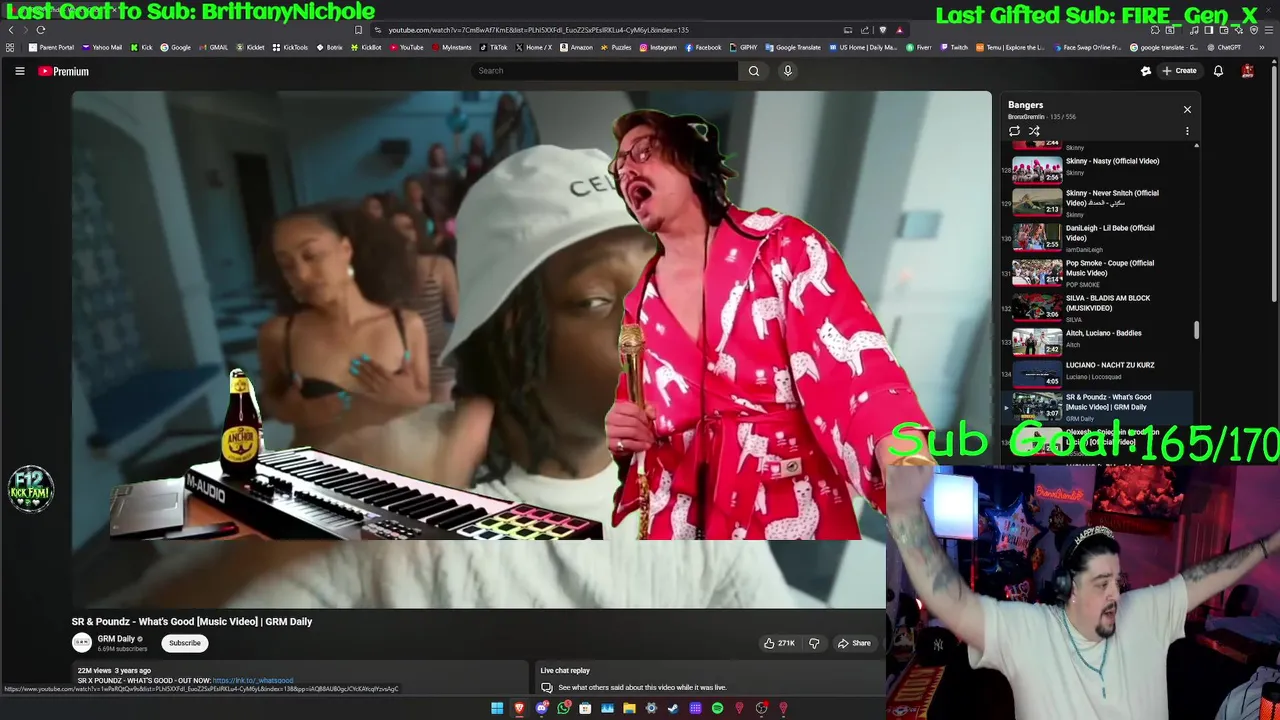Viewport: 1280px width, 720px height.
Task: Open WhatsApp from the taskbar
Action: [x=563, y=708]
